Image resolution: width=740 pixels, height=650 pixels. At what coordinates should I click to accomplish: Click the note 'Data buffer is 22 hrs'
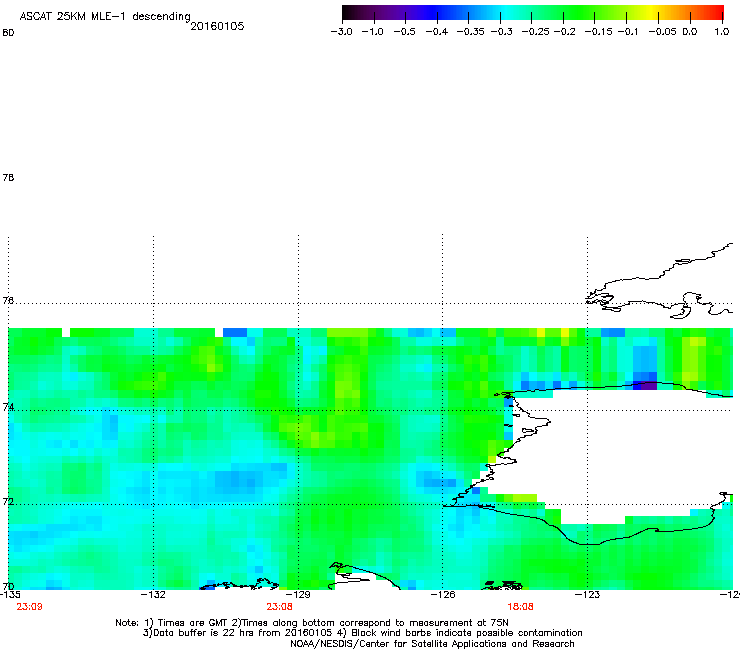coord(200,633)
